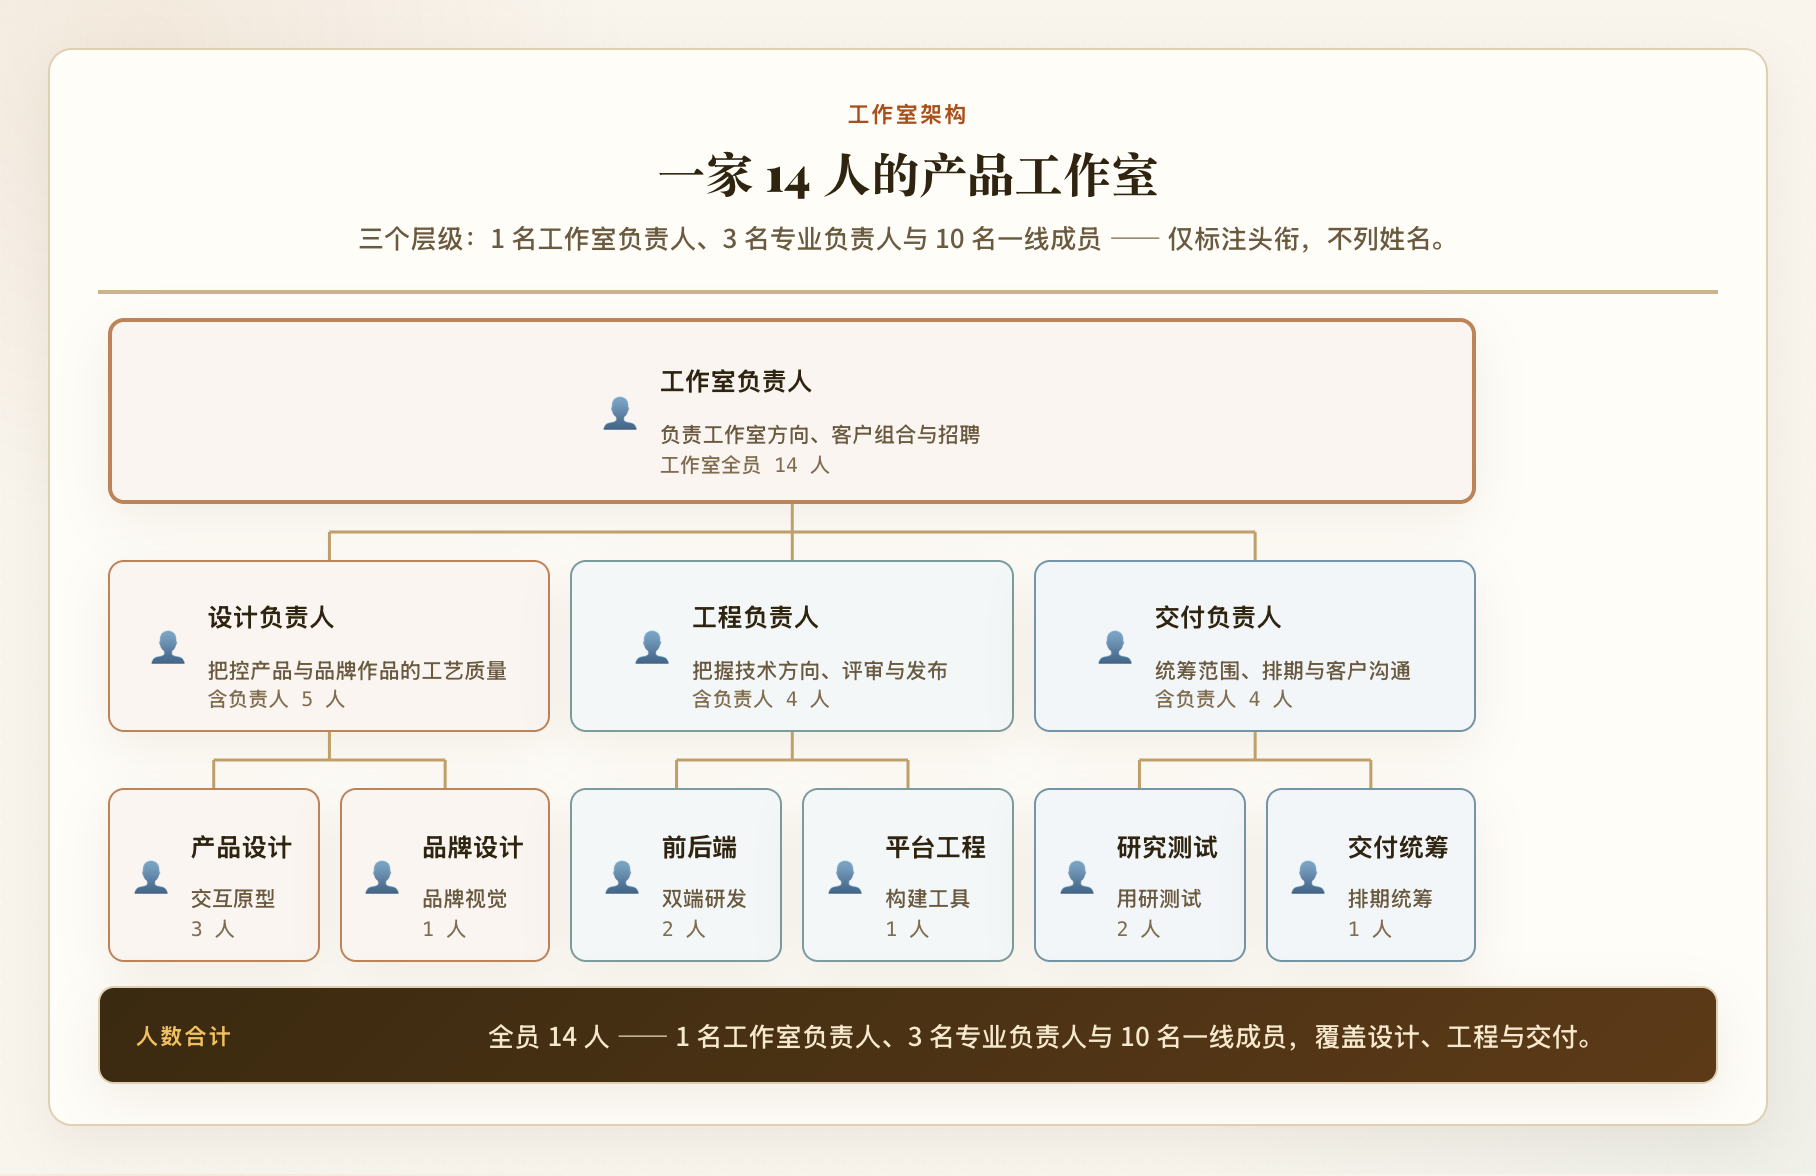
Task: Click the avatar icon beside 前后端
Action: pos(622,877)
